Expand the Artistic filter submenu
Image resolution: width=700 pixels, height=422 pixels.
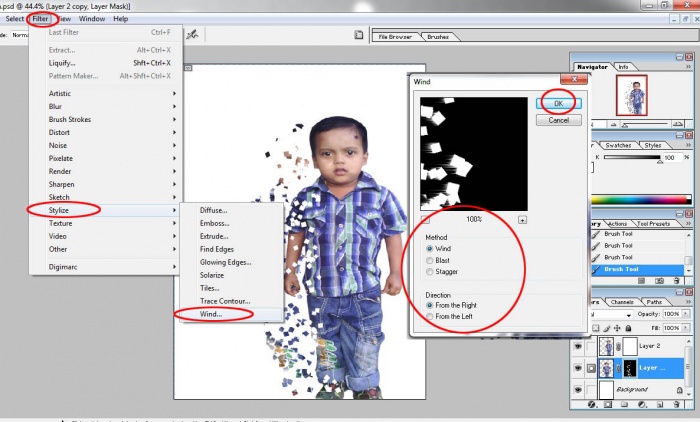[106, 93]
